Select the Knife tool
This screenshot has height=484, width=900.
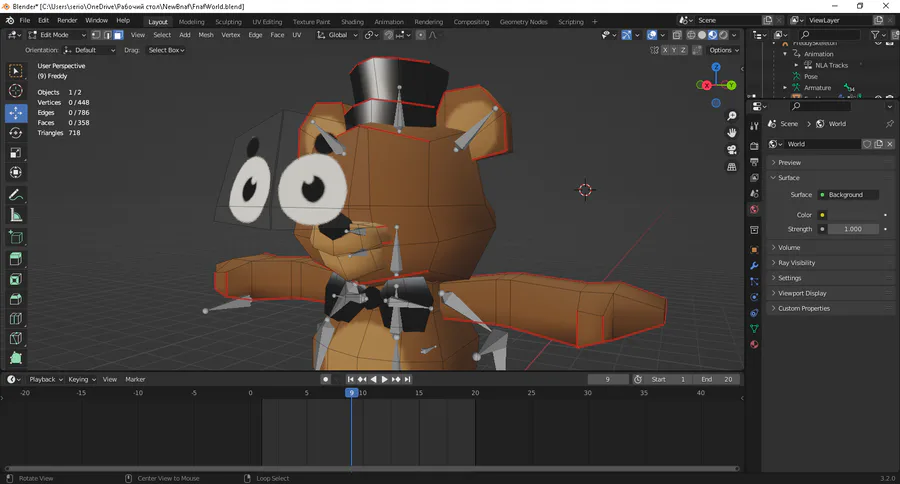point(16,338)
